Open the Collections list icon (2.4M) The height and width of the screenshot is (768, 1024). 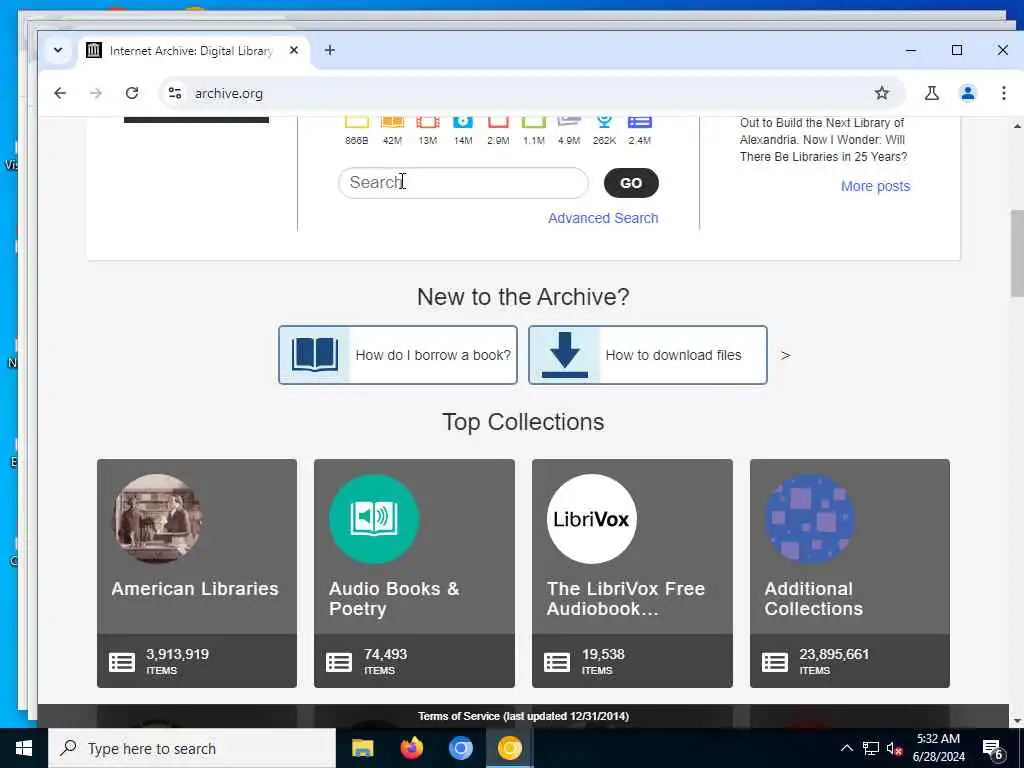[x=639, y=122]
